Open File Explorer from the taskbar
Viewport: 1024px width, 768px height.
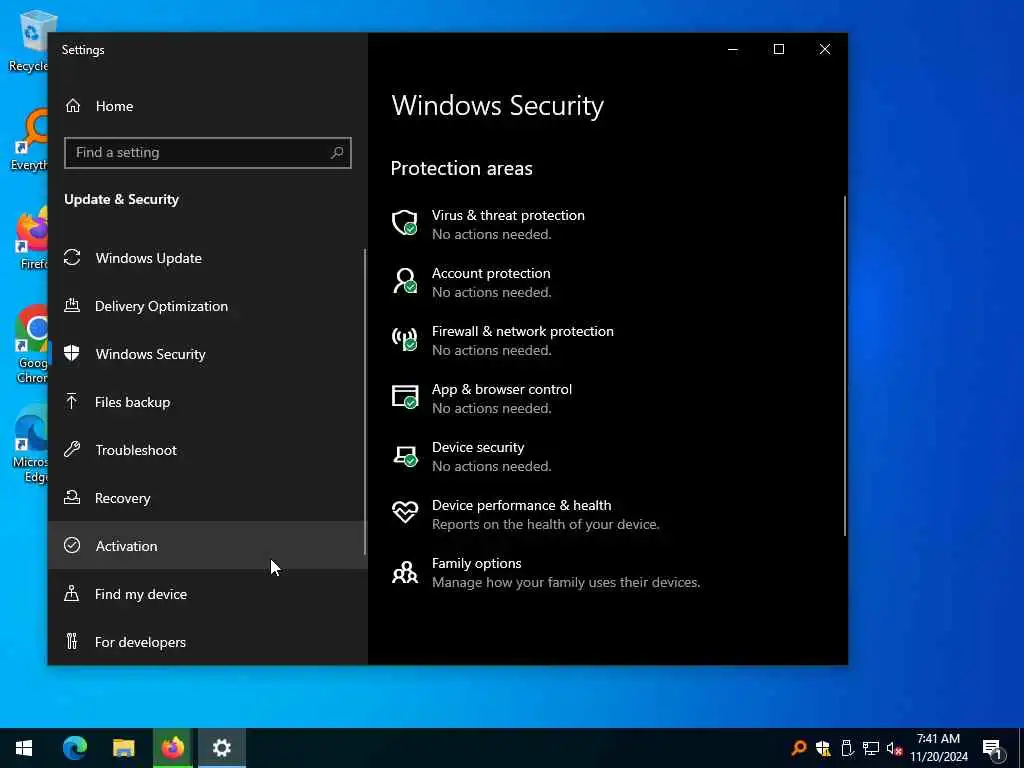(x=123, y=748)
